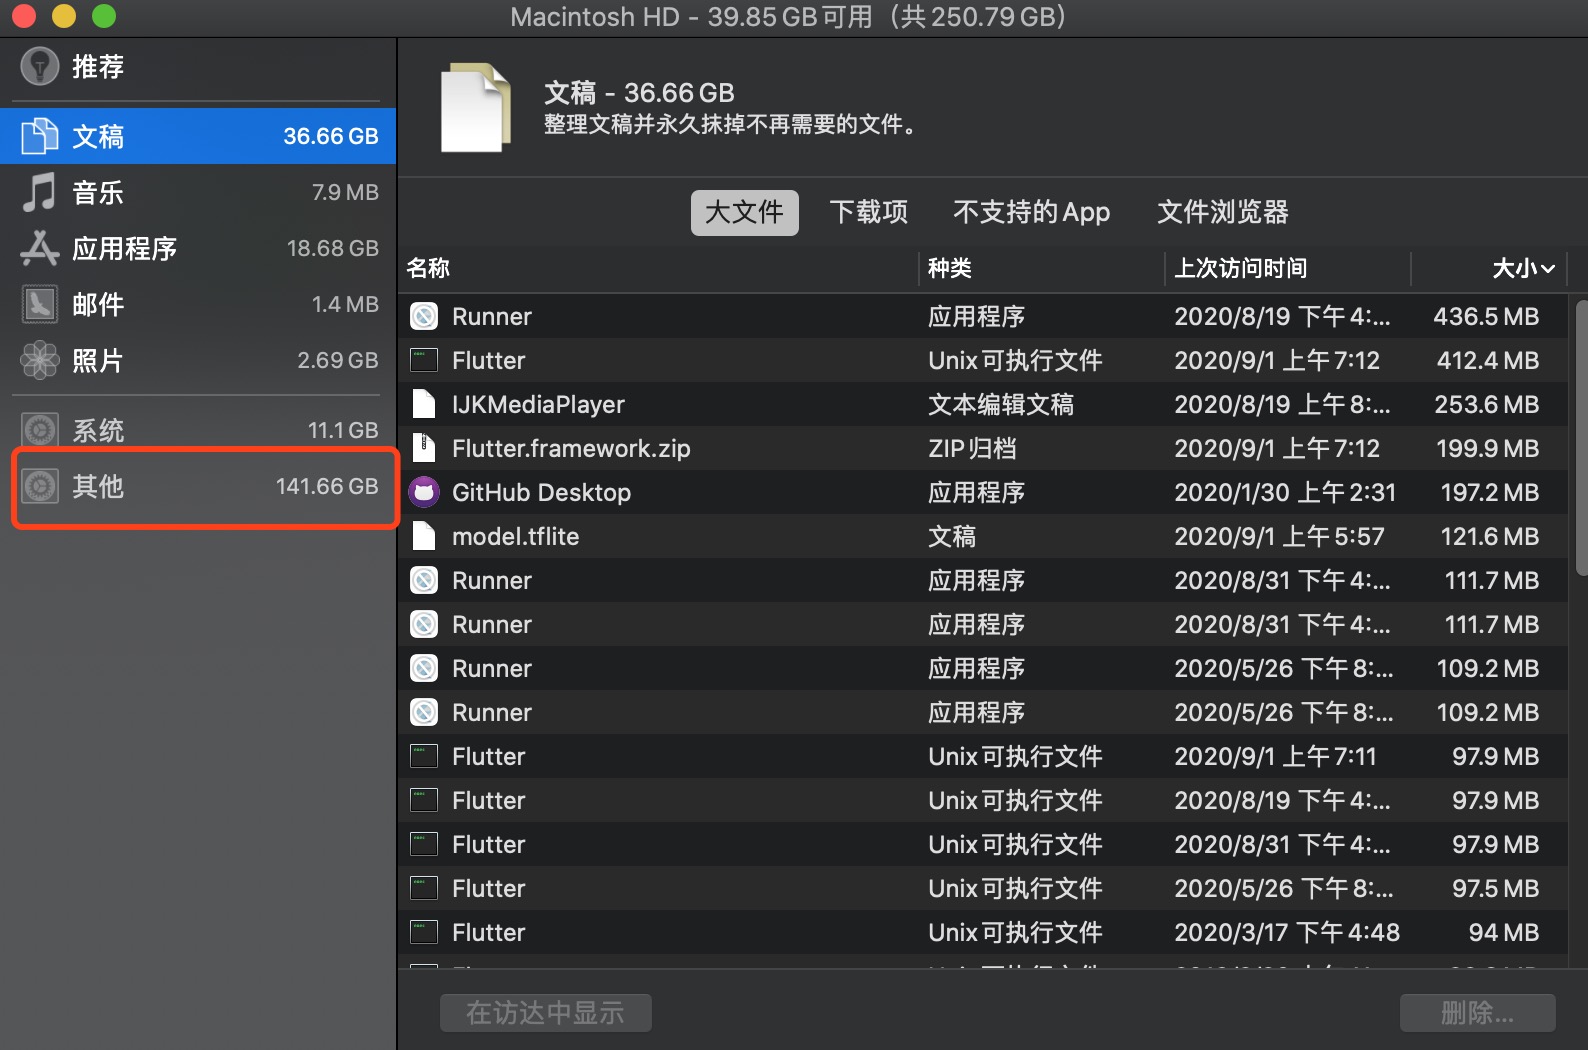Select 音乐 7.9 MB in sidebar

(198, 192)
